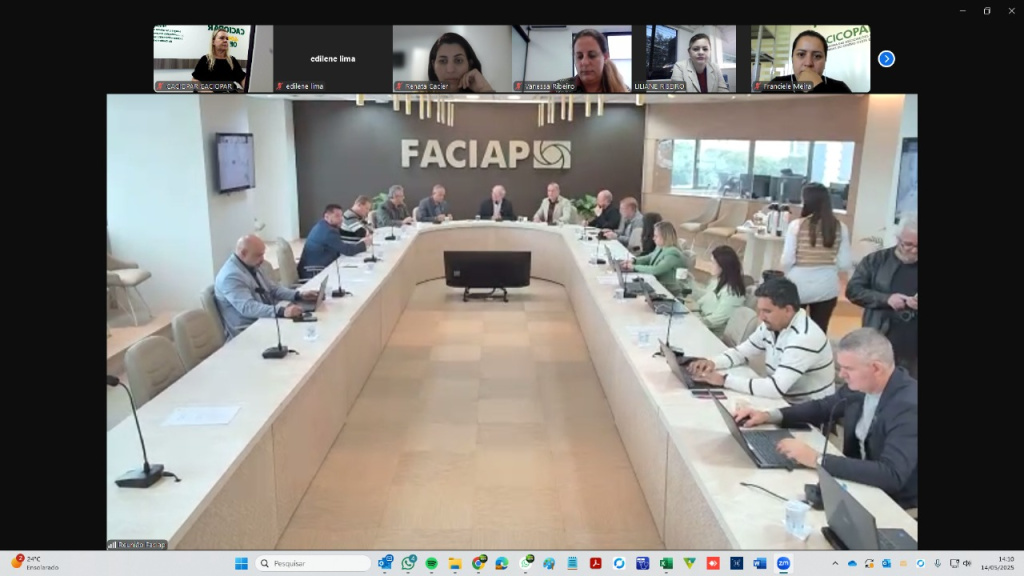Click the microphone icon in the system tray
The width and height of the screenshot is (1024, 576).
tap(938, 562)
